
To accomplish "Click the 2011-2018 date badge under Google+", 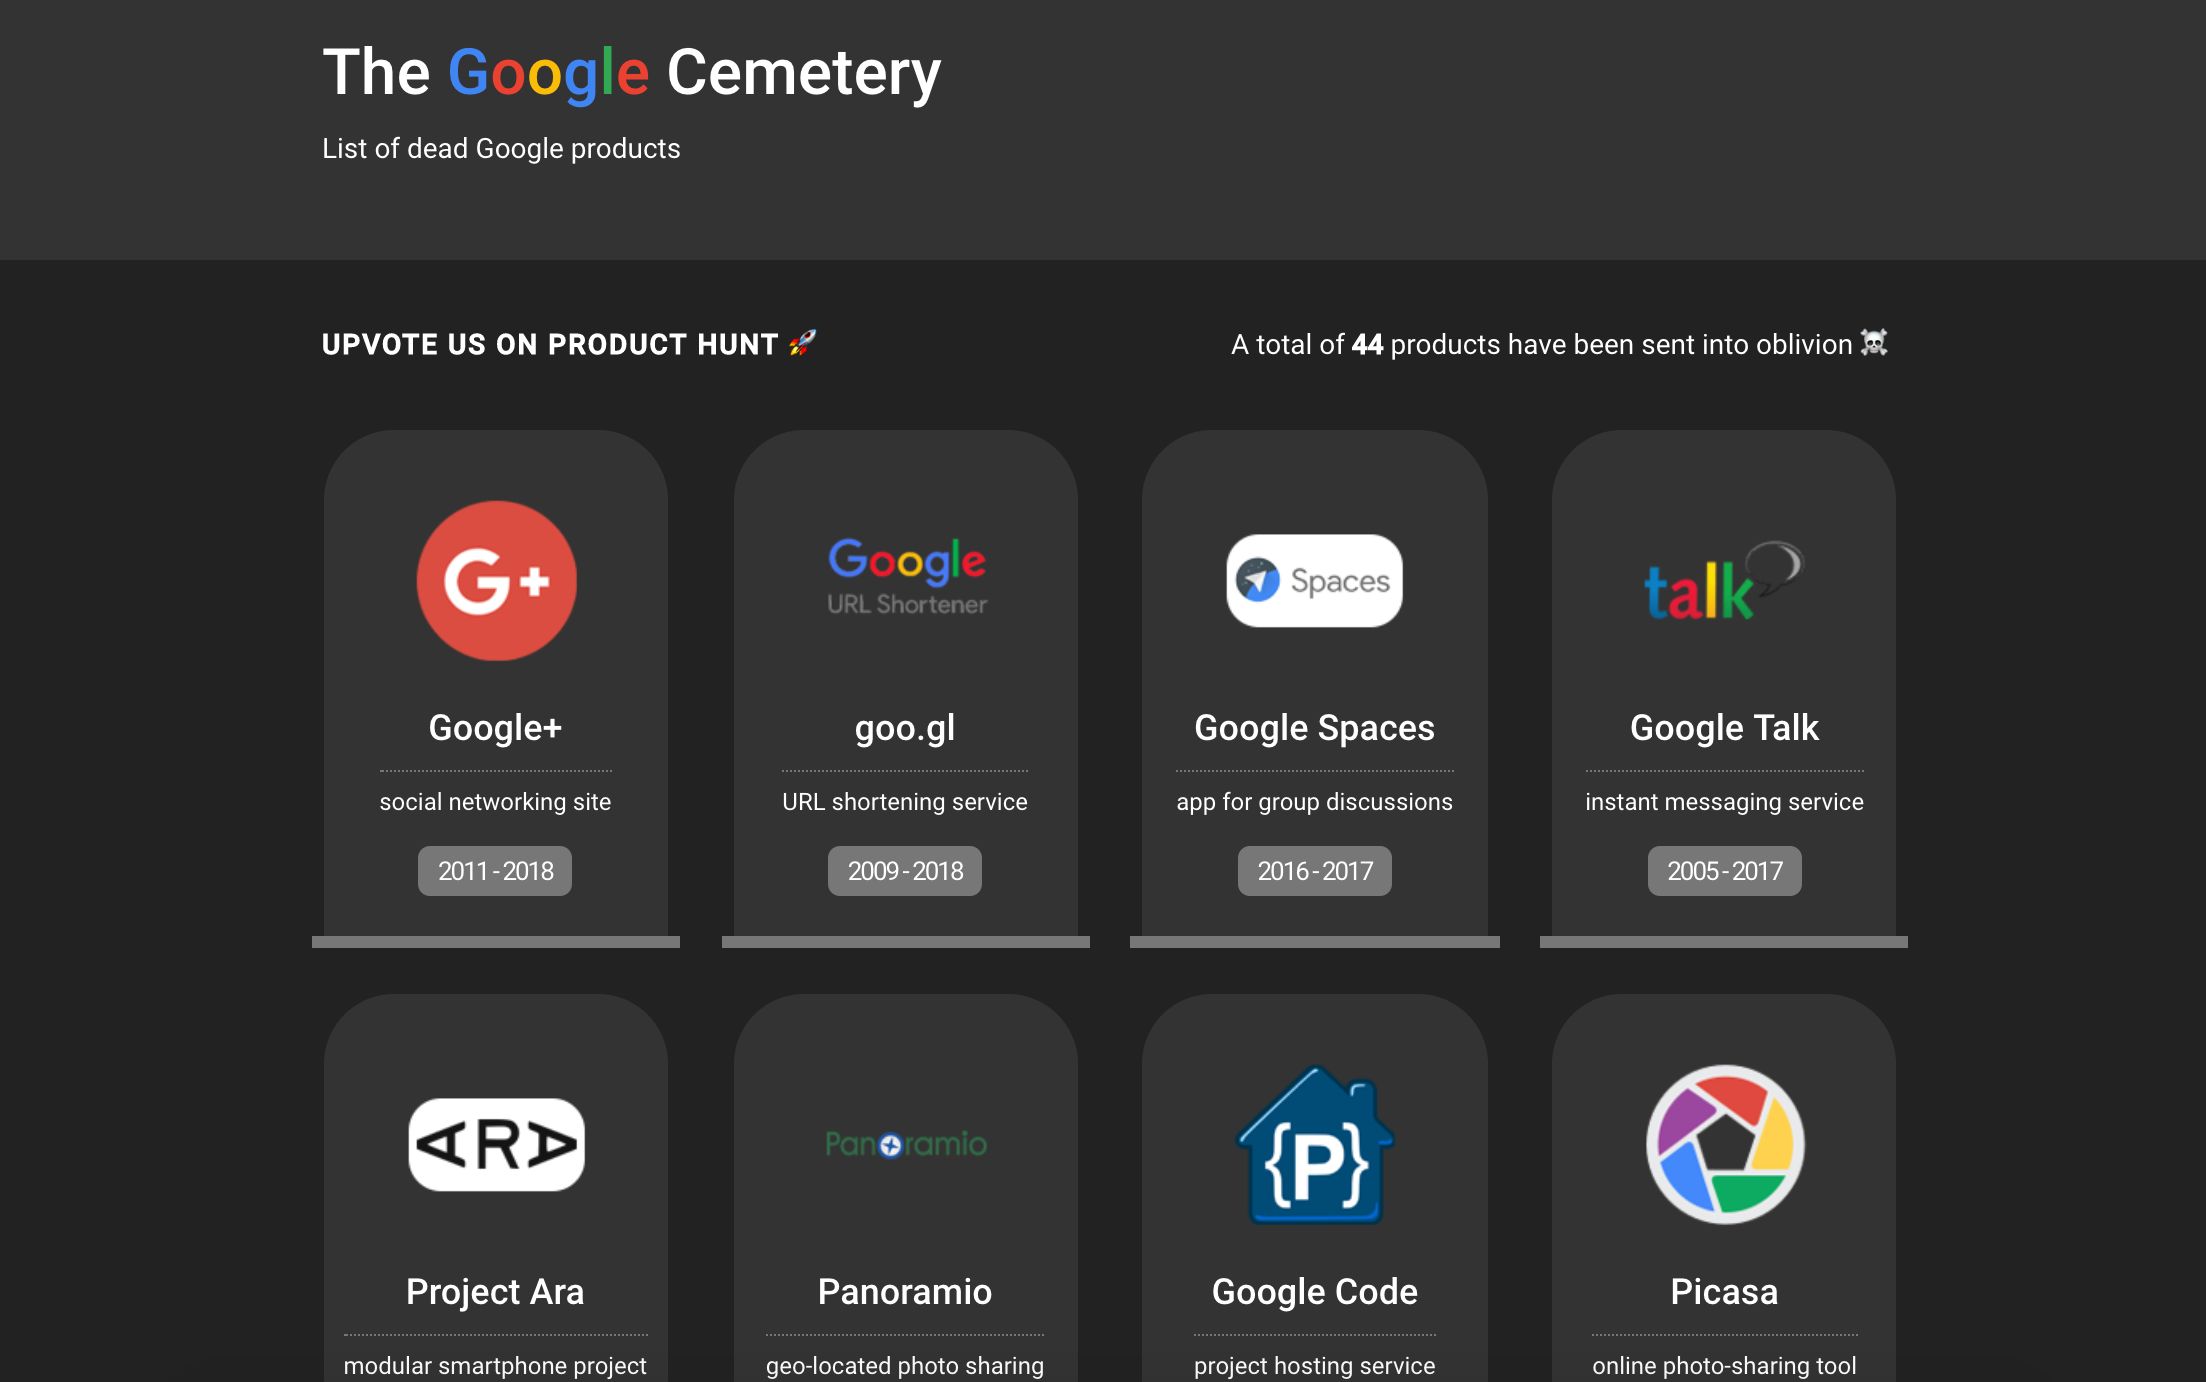I will (495, 870).
